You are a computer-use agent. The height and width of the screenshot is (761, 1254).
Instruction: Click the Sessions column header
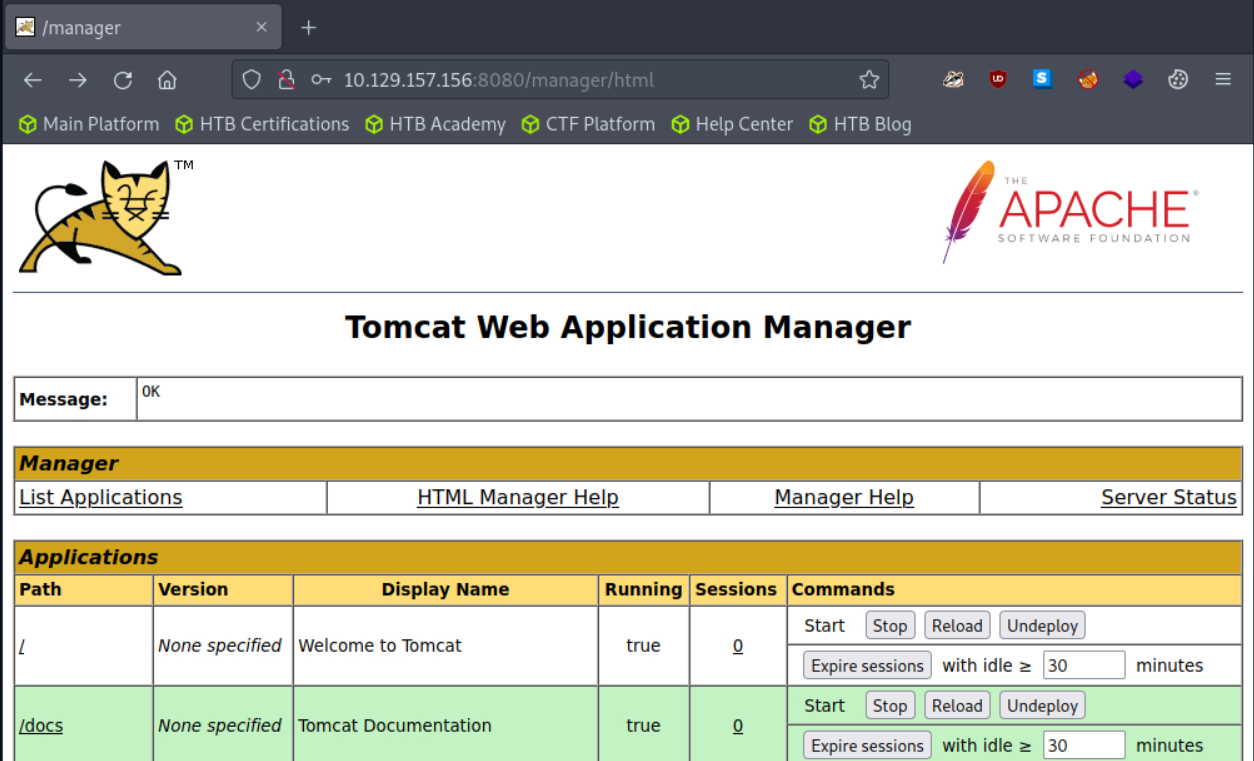(x=736, y=590)
